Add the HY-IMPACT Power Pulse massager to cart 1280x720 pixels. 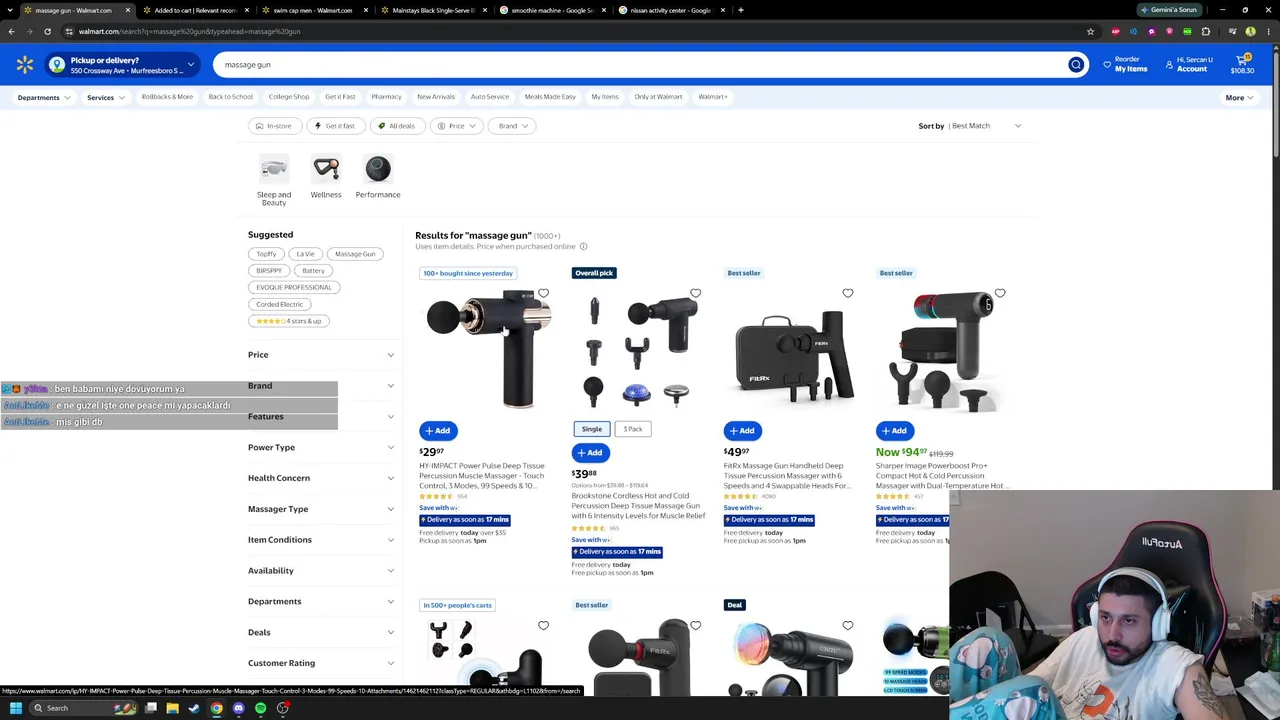pos(438,431)
